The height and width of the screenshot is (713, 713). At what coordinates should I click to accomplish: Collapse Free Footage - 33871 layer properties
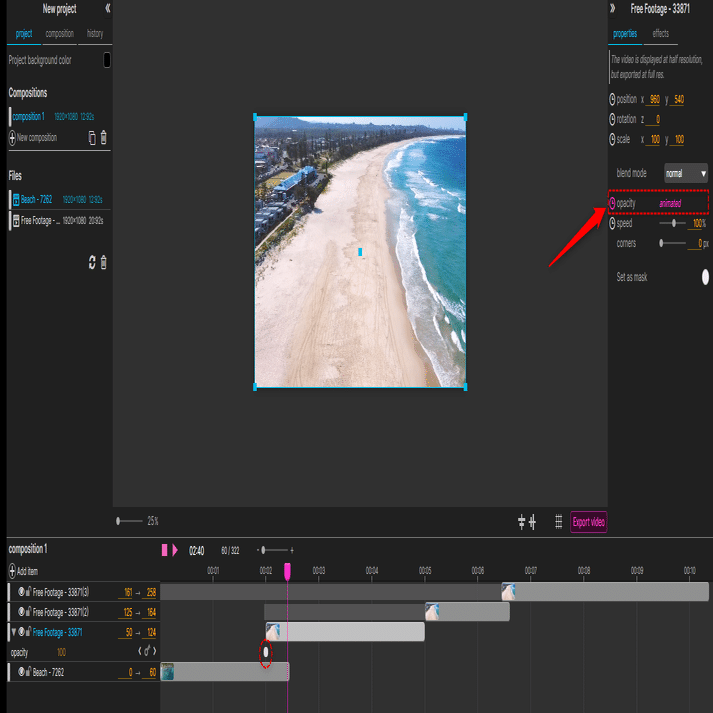tap(14, 632)
